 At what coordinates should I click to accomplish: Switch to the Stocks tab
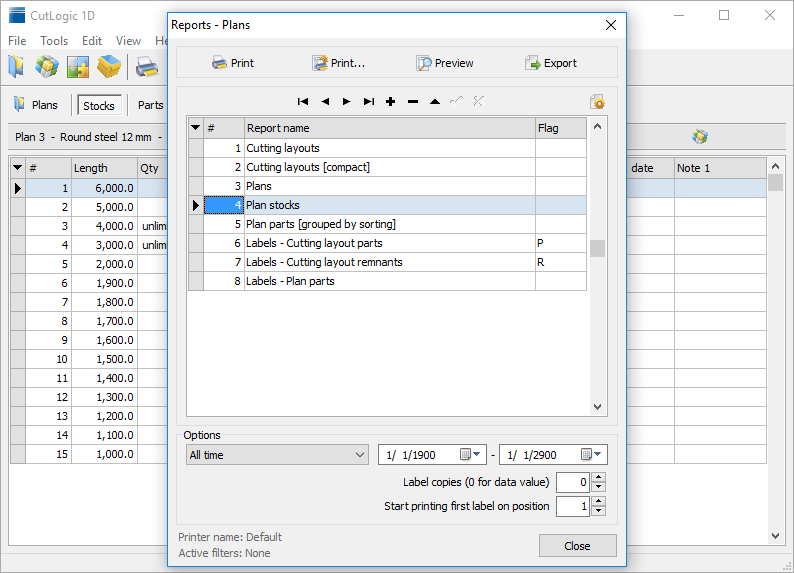[99, 105]
